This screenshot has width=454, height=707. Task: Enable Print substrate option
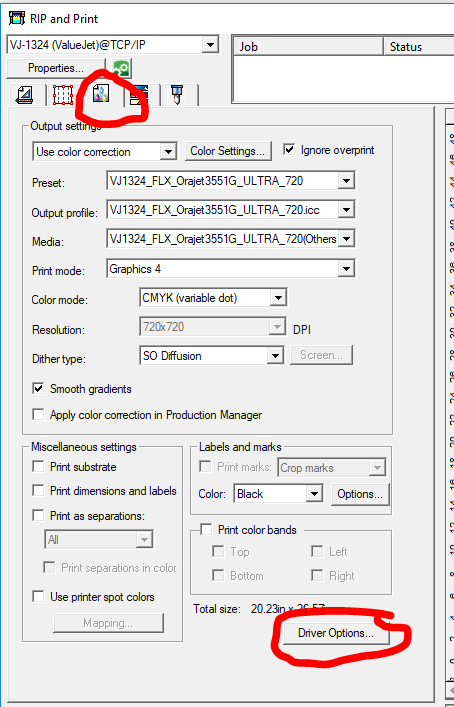(x=38, y=466)
